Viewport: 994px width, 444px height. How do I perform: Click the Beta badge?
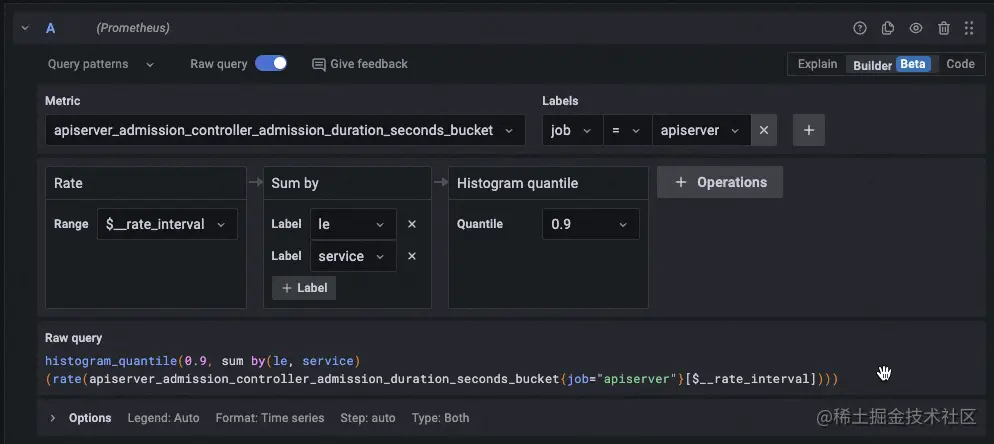tap(913, 64)
